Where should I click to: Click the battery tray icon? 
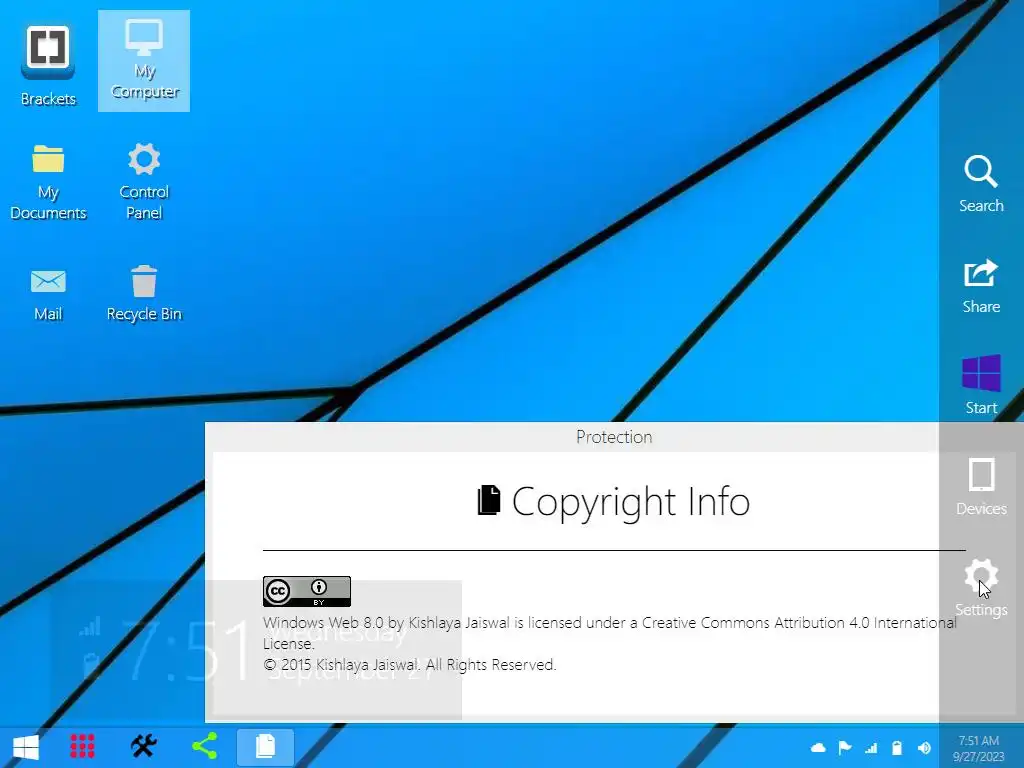[x=897, y=748]
